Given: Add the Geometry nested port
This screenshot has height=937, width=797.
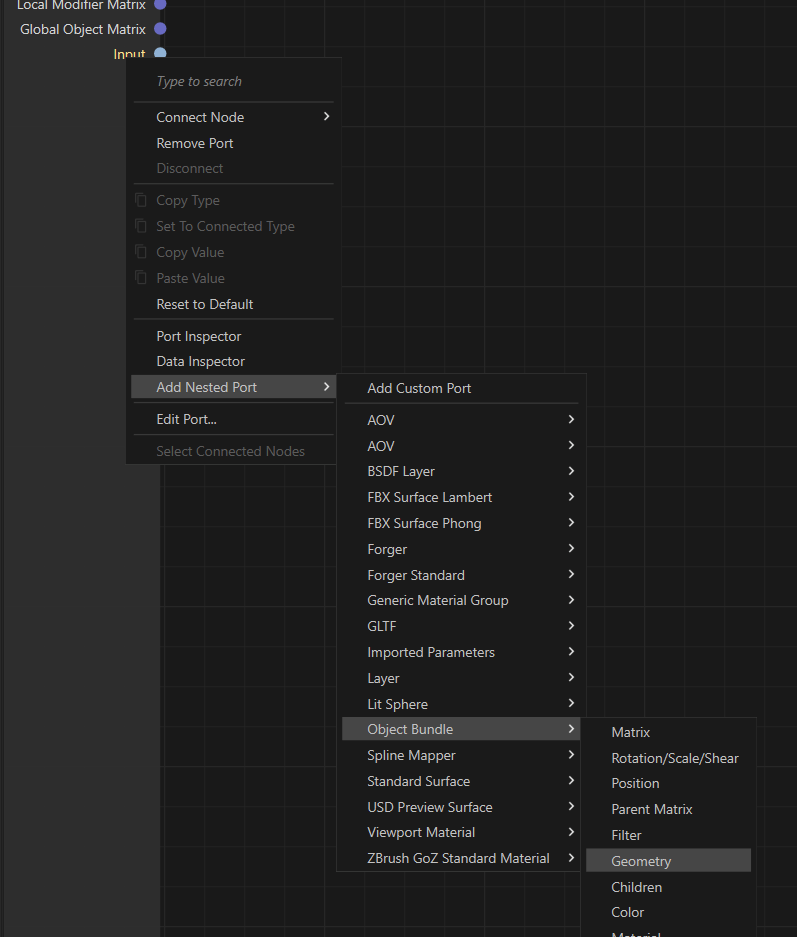Looking at the screenshot, I should (668, 861).
